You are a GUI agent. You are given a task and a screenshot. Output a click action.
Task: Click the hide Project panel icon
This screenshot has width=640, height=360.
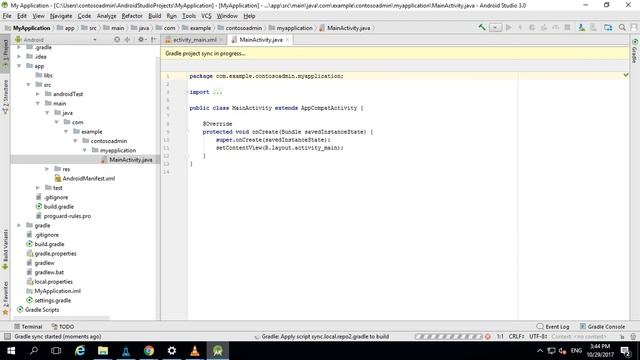[153, 40]
